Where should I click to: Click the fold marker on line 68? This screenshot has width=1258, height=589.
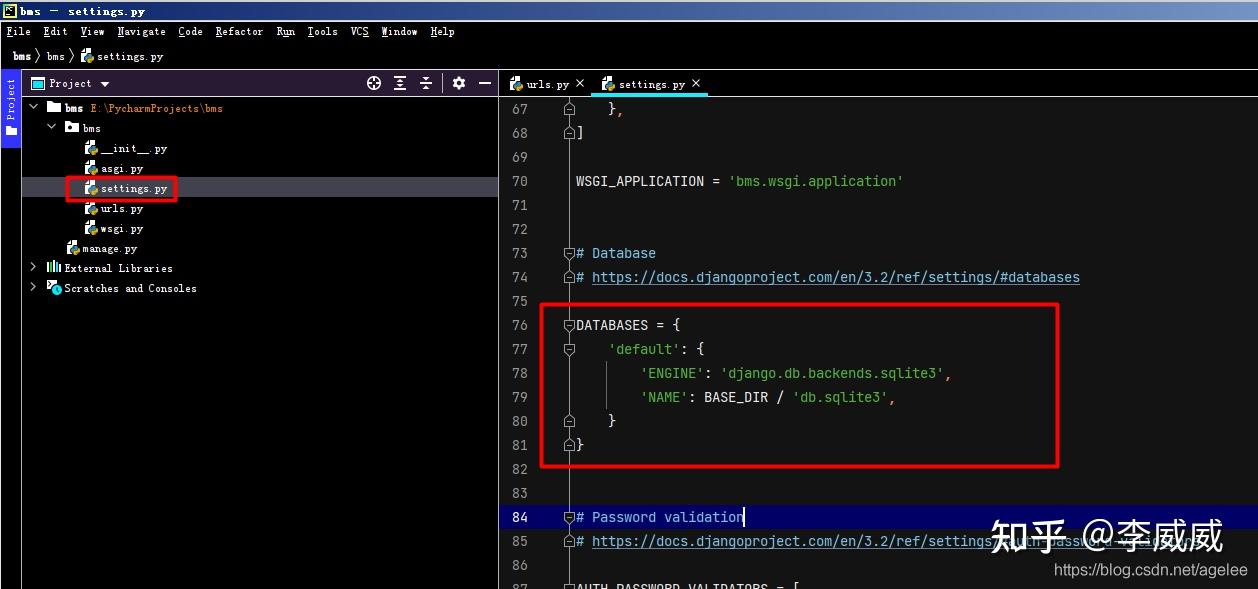click(569, 132)
